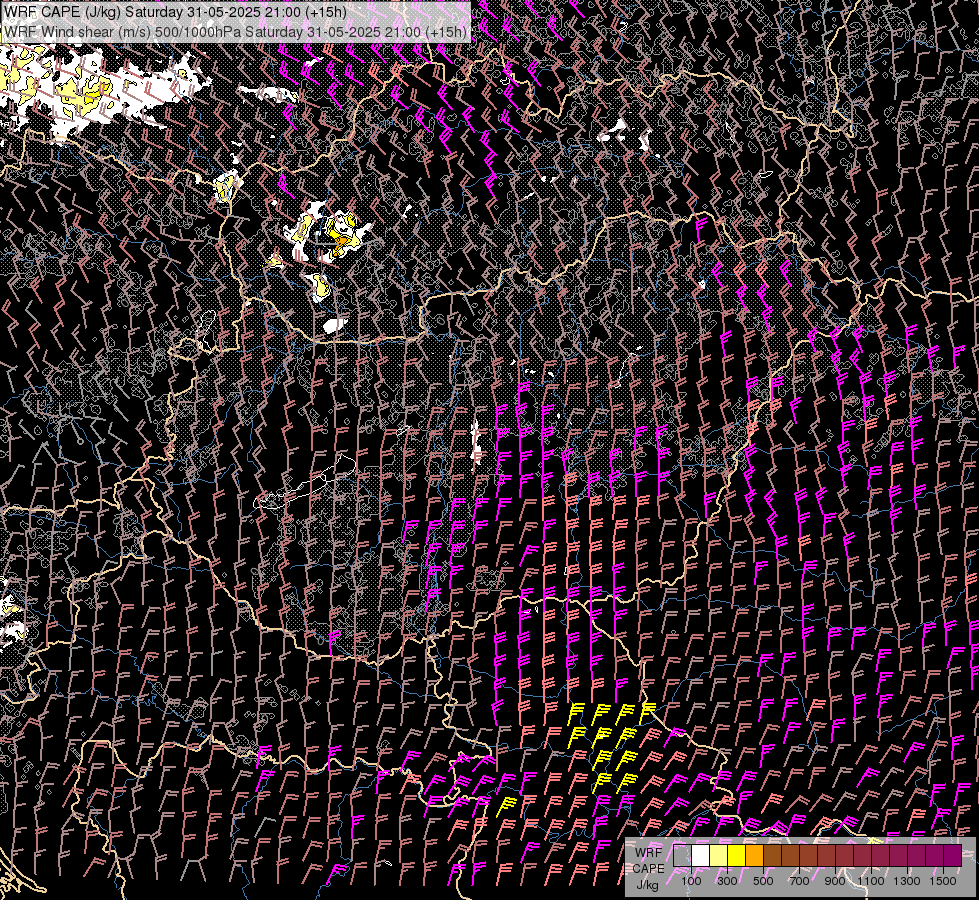This screenshot has width=979, height=900.
Task: Click the 500 legend tick label
Action: (763, 881)
